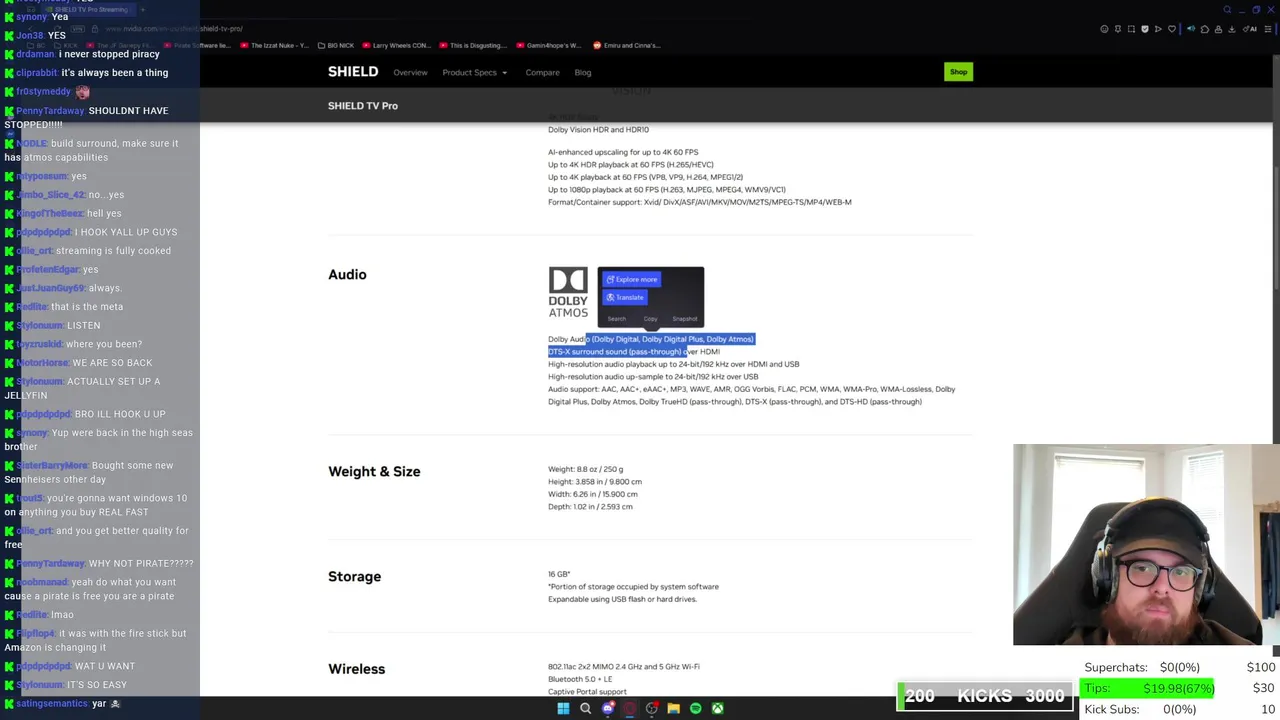The width and height of the screenshot is (1280, 720).
Task: Click chat message 'I HOOK YALL UP GUYS'
Action: [x=126, y=232]
